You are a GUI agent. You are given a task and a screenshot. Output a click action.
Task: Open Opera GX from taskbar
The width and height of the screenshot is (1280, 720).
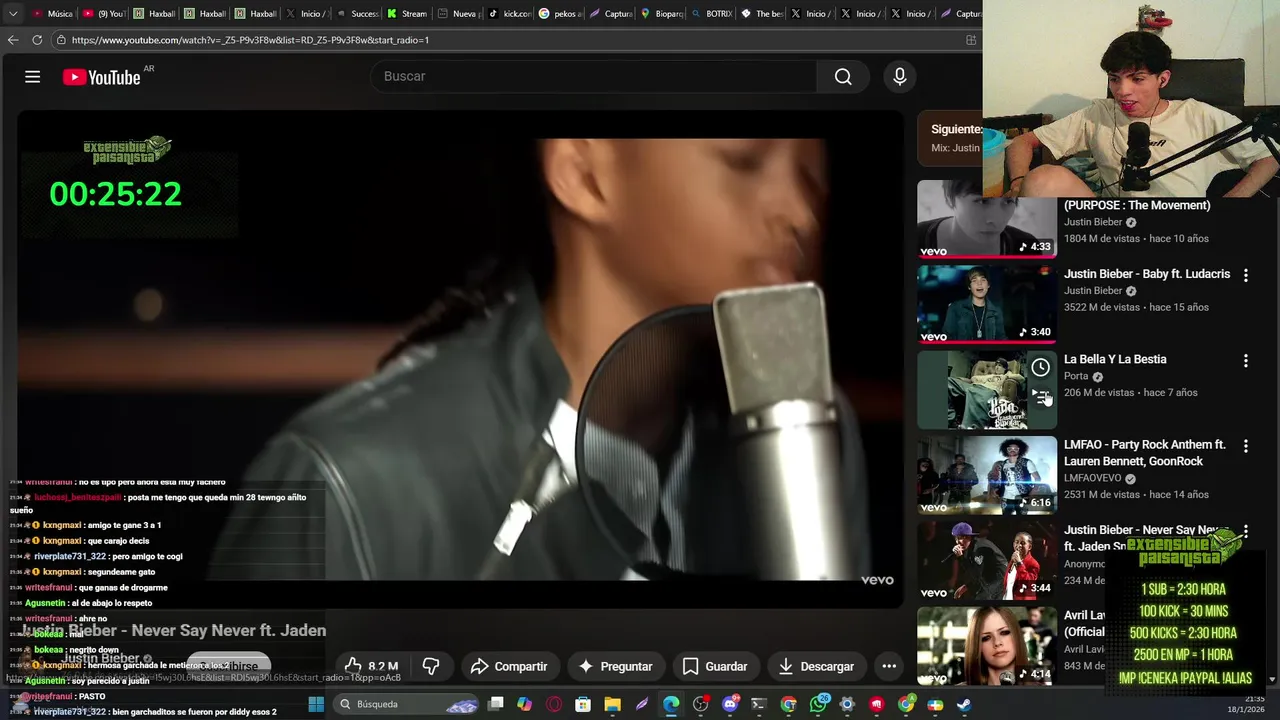pyautogui.click(x=554, y=704)
